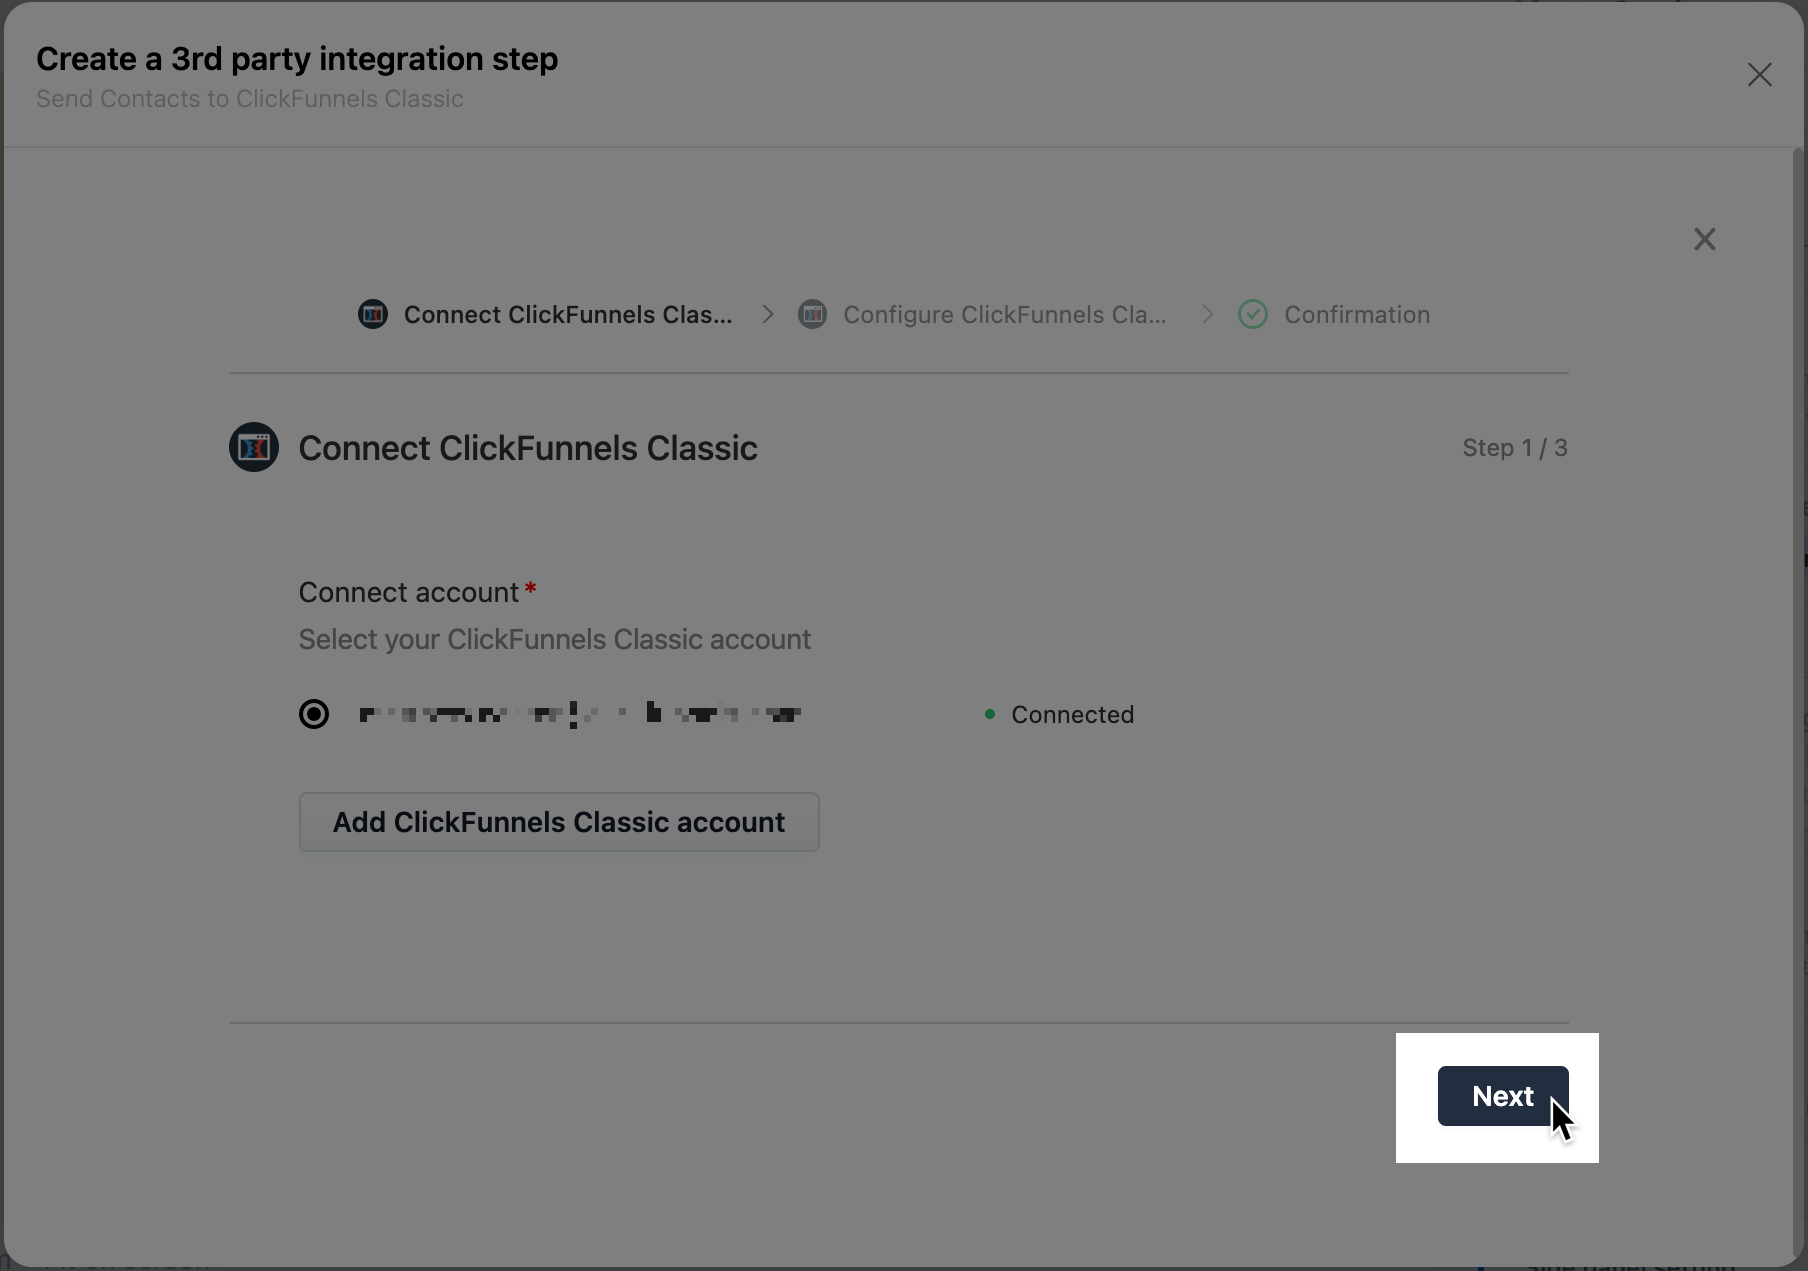Click the Connect ClickFunnels Classic heading

[528, 448]
